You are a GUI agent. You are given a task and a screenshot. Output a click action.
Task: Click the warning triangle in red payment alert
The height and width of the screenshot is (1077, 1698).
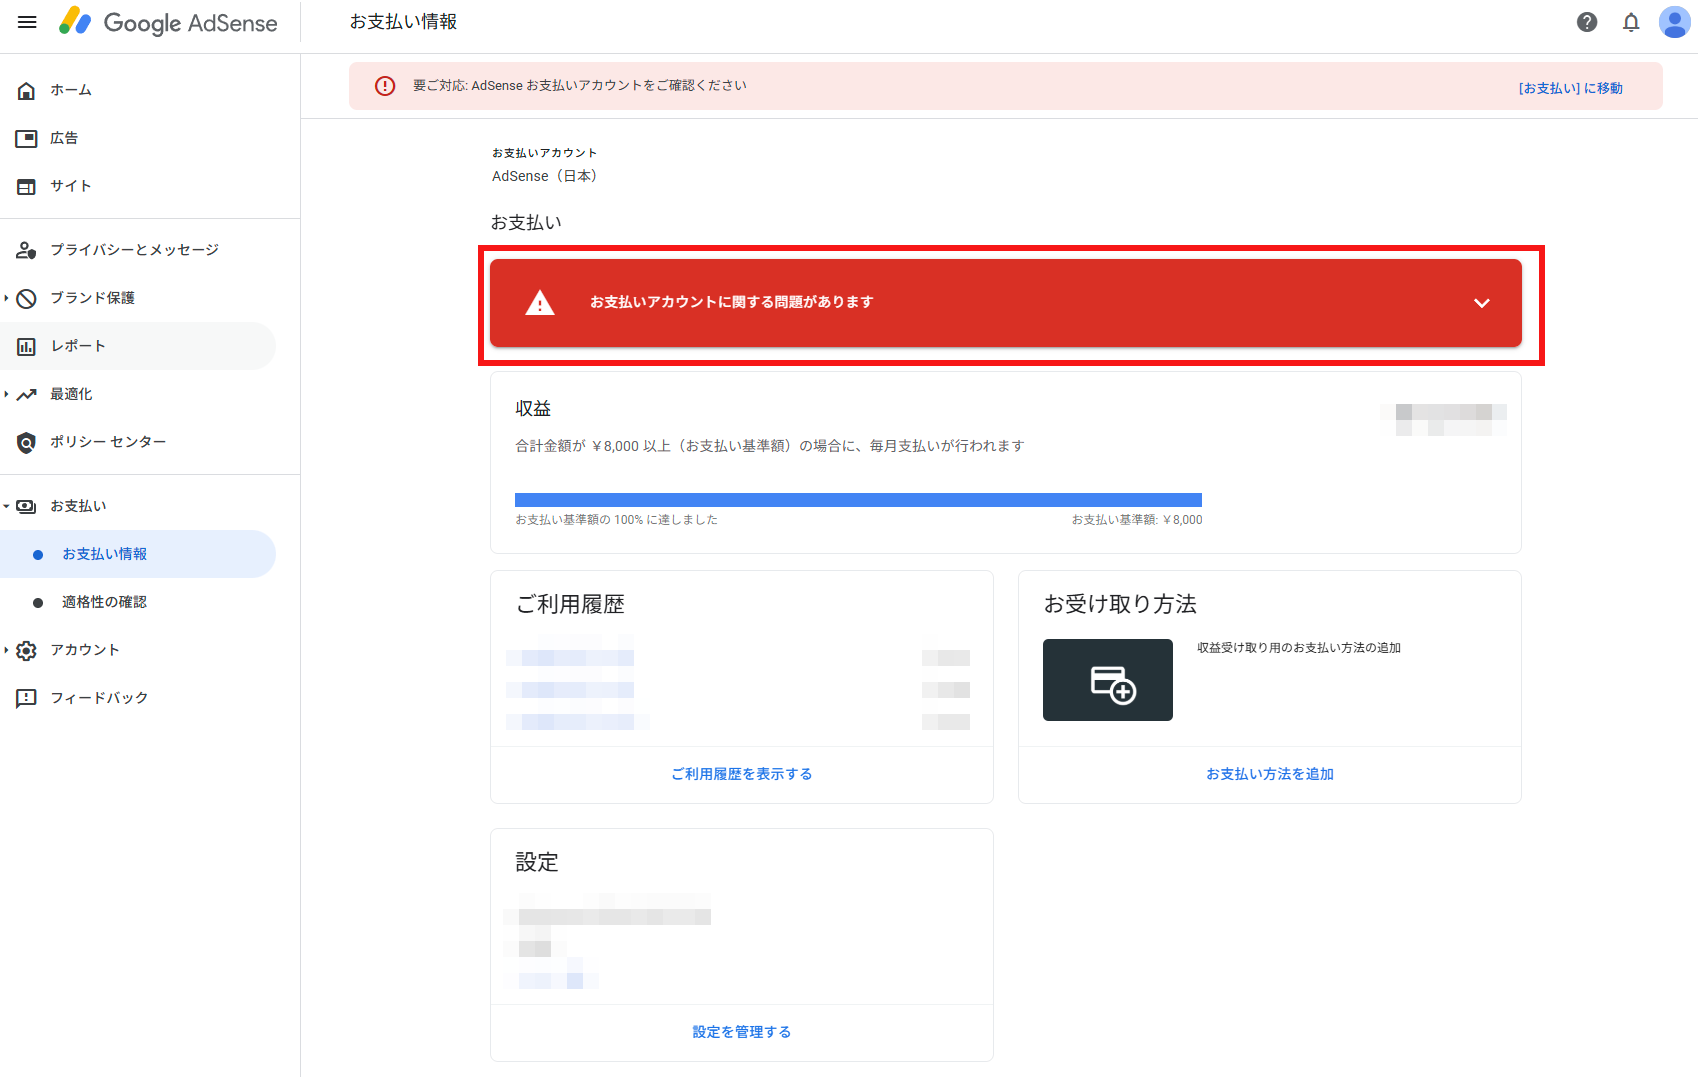pyautogui.click(x=540, y=302)
